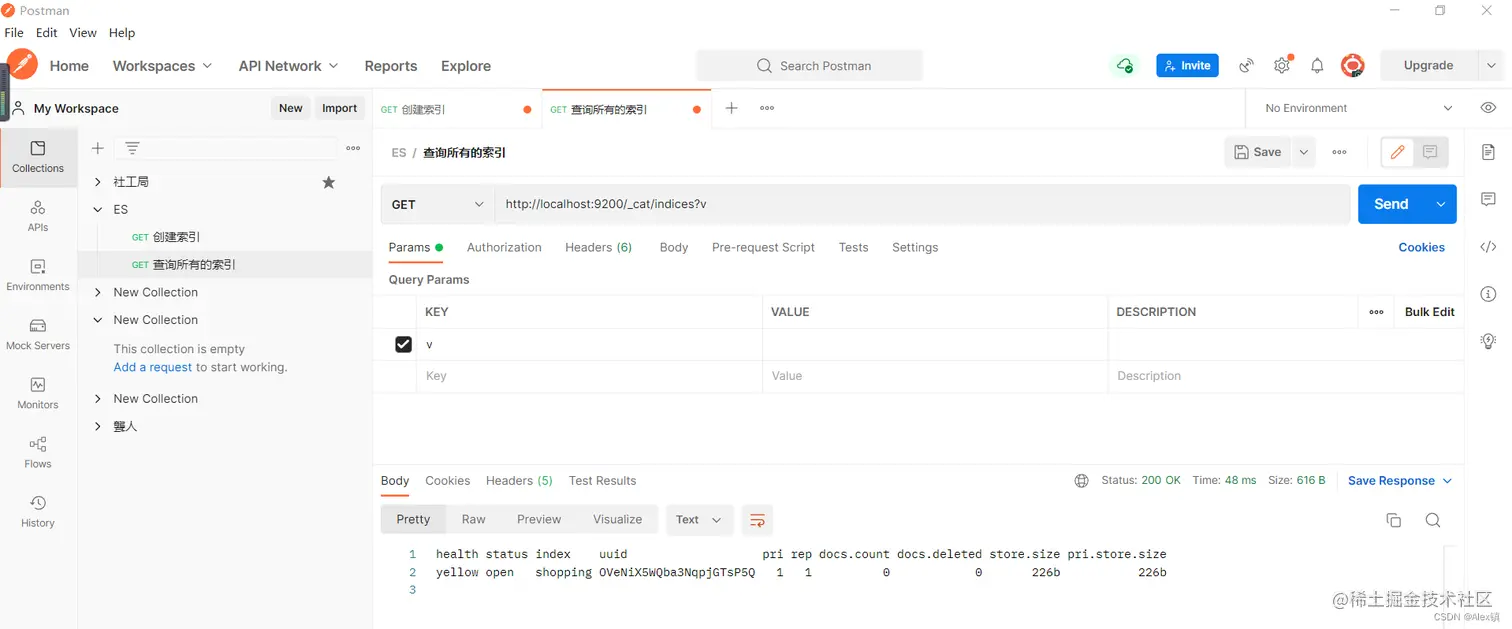Image resolution: width=1512 pixels, height=629 pixels.
Task: Switch to the pencil build mode
Action: (1398, 152)
